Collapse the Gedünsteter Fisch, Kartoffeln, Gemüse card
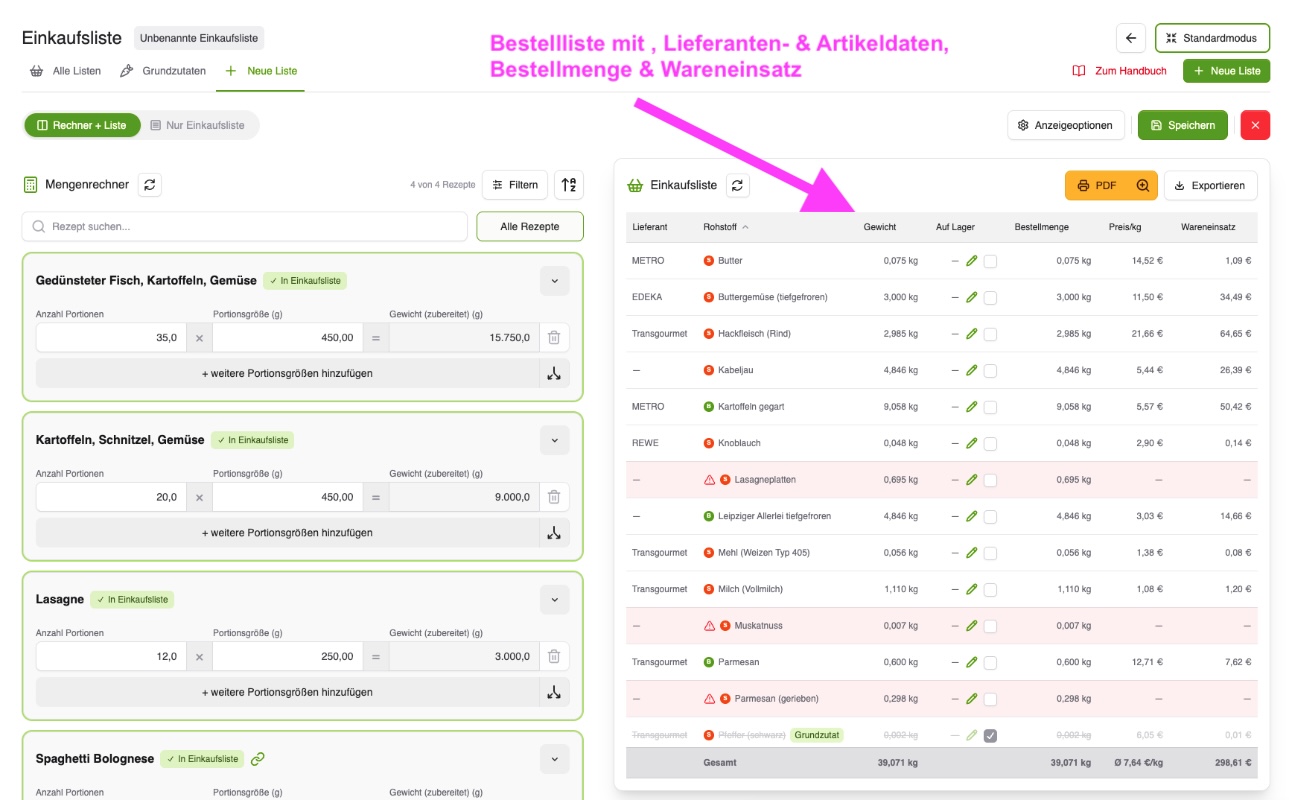Screen dimensions: 1289x800 554,281
